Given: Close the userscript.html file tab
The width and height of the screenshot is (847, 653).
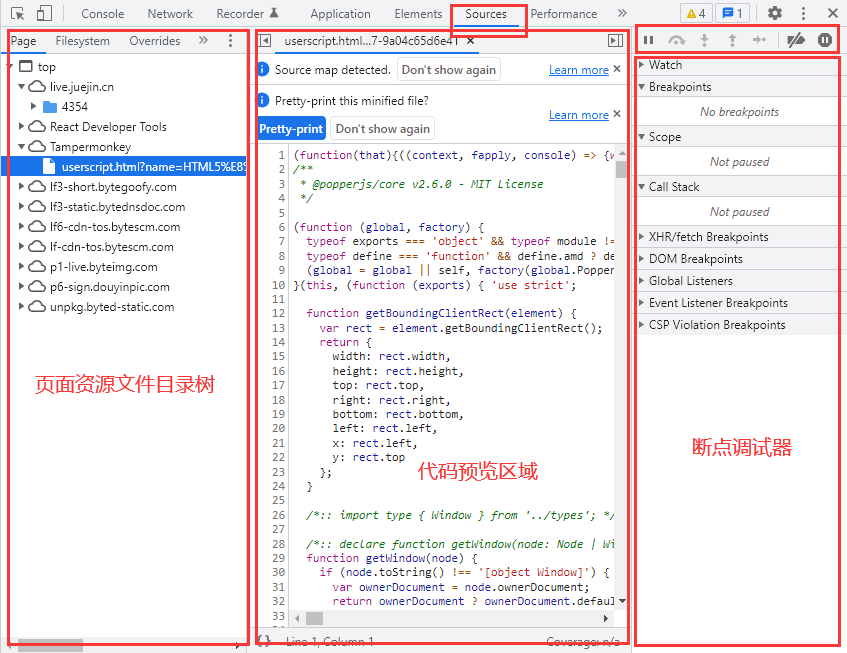Looking at the screenshot, I should point(470,41).
